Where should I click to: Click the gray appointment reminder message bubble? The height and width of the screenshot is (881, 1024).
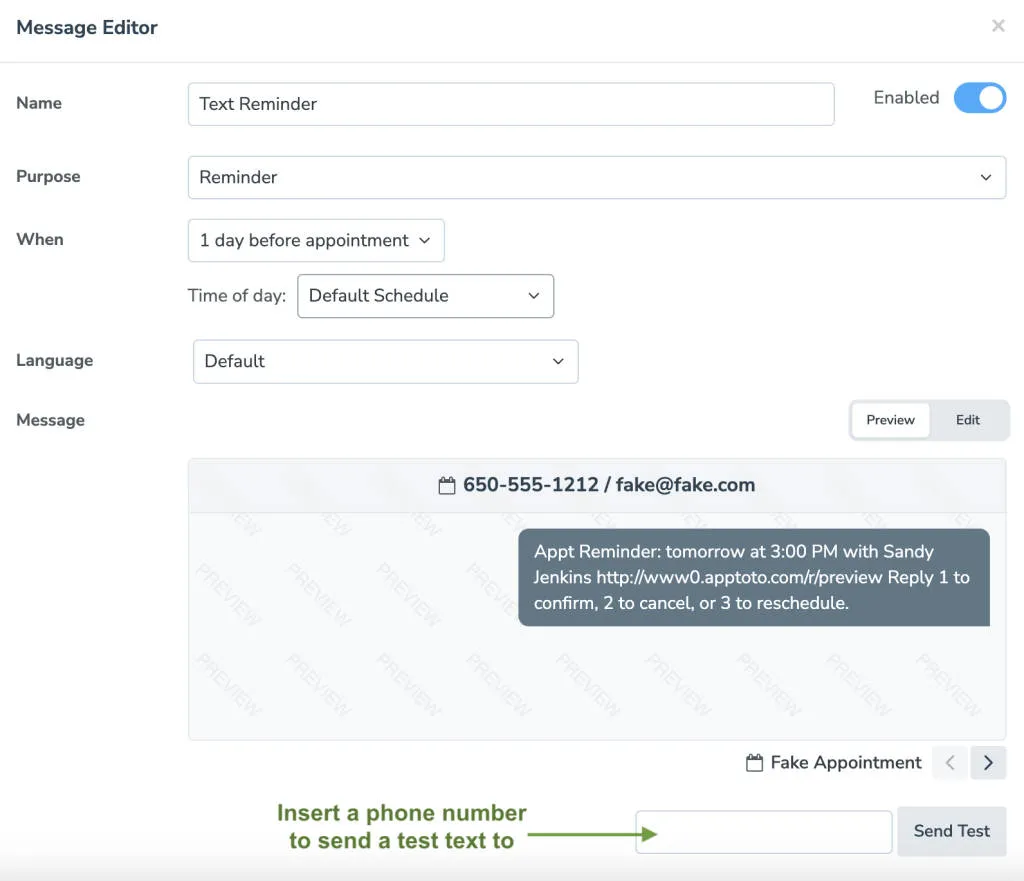(755, 580)
